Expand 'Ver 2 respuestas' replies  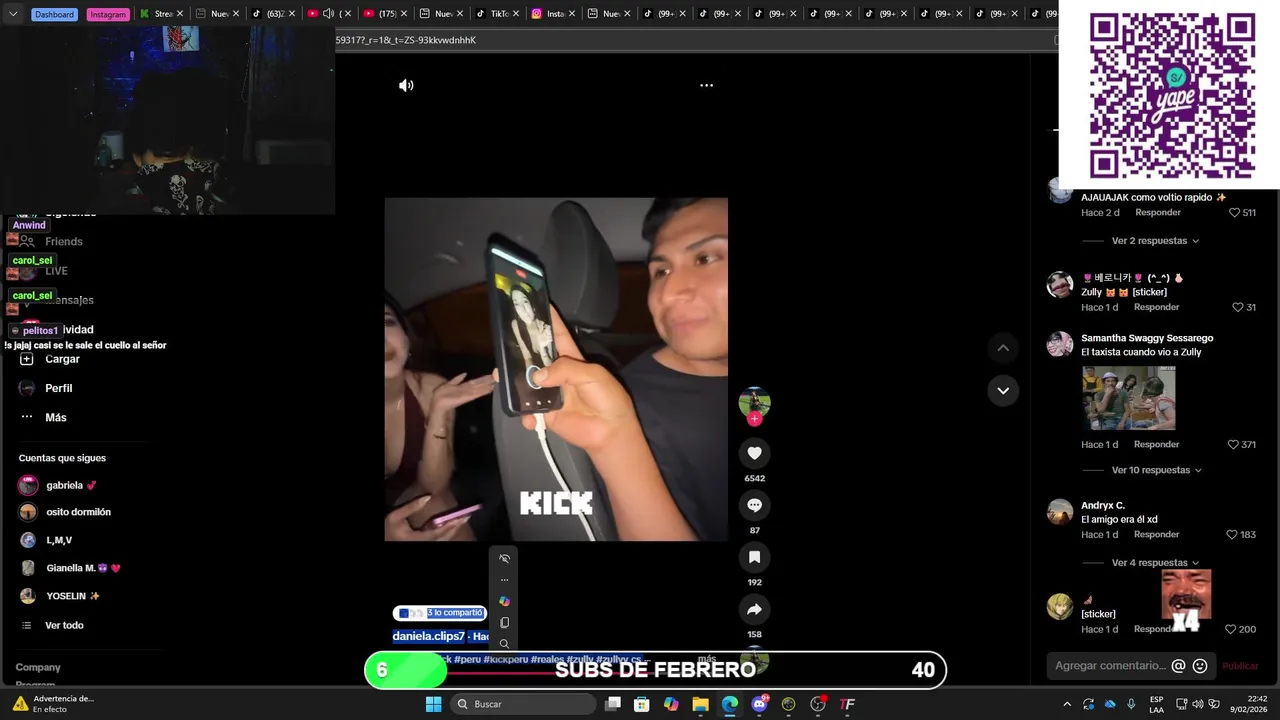coord(1155,241)
